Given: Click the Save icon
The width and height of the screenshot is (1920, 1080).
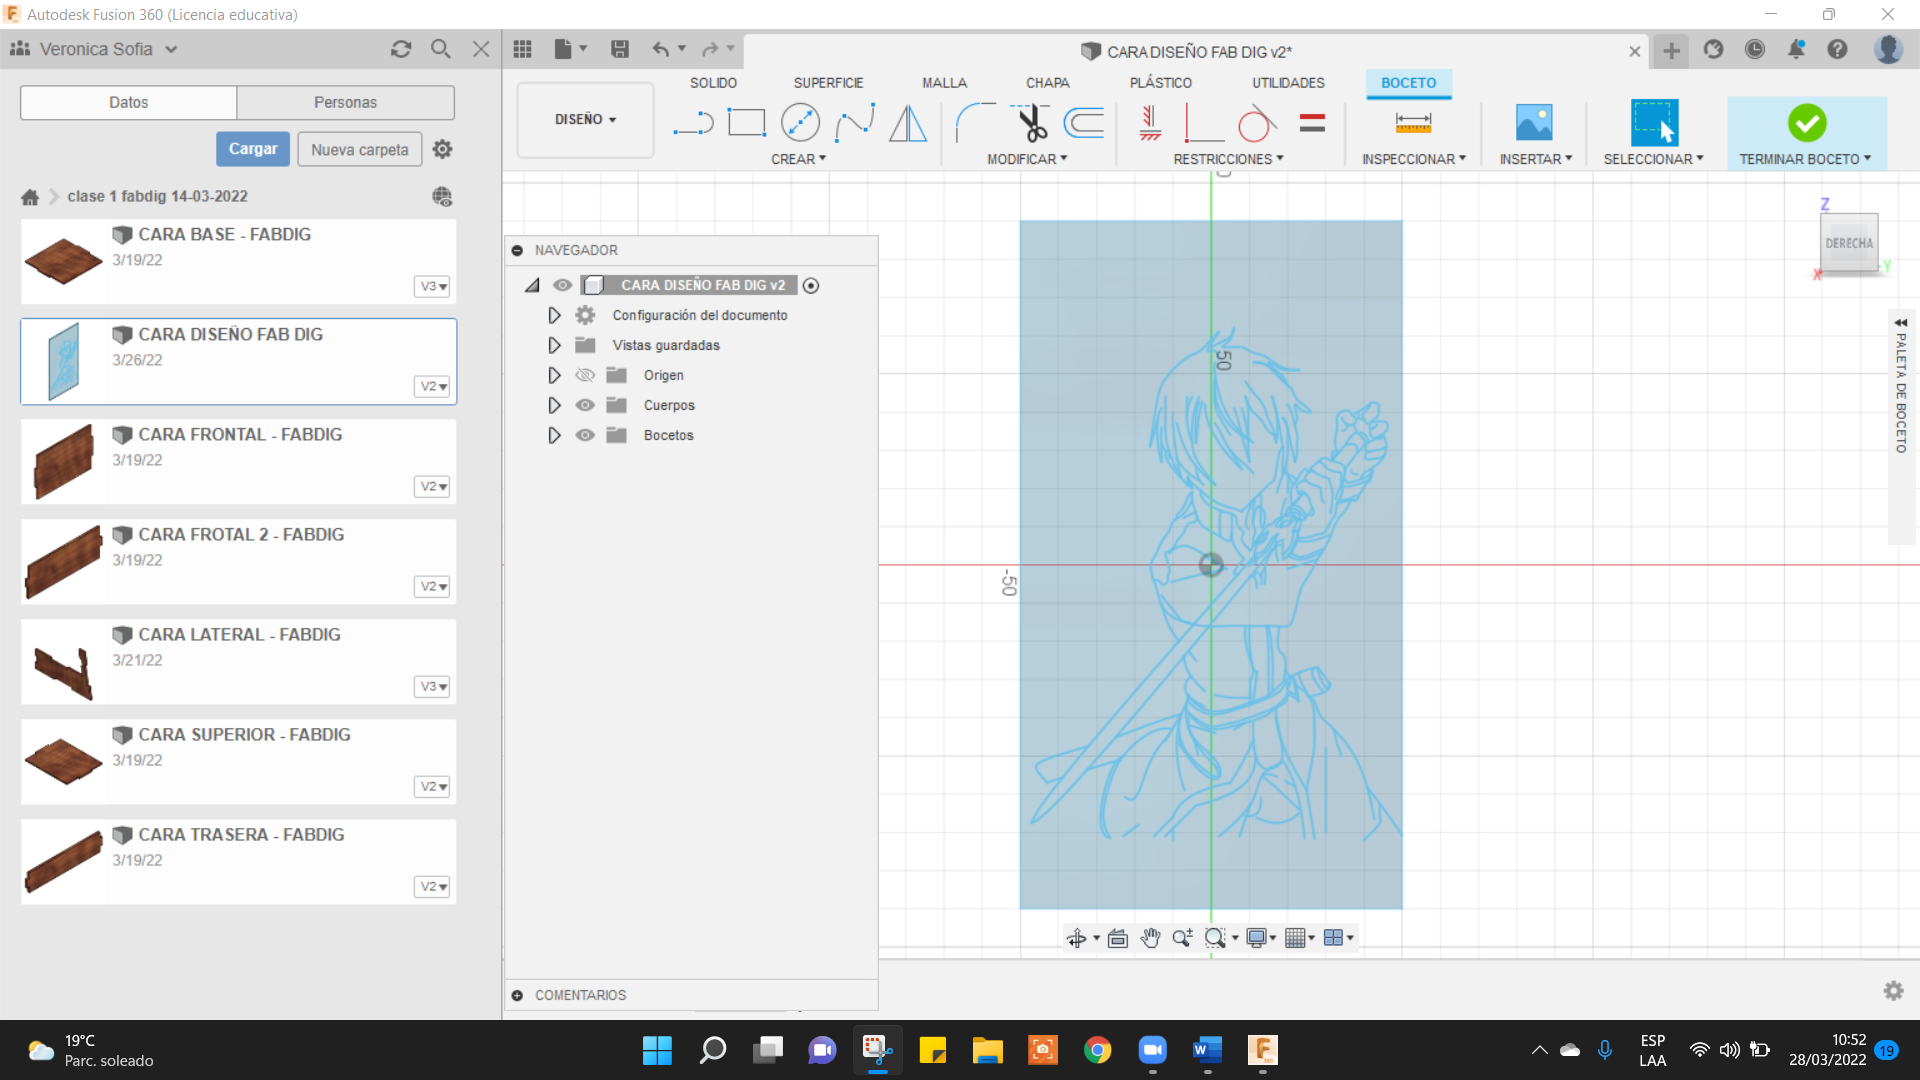Looking at the screenshot, I should [620, 49].
